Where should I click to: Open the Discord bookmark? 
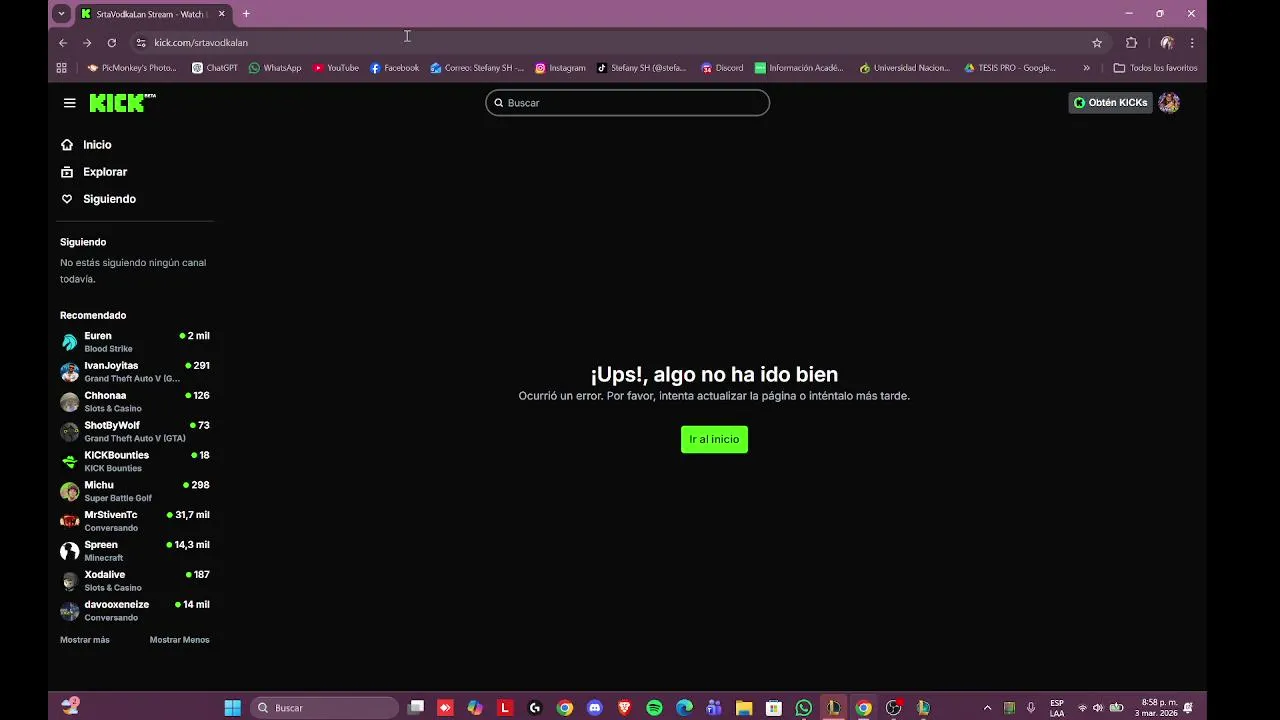[722, 68]
